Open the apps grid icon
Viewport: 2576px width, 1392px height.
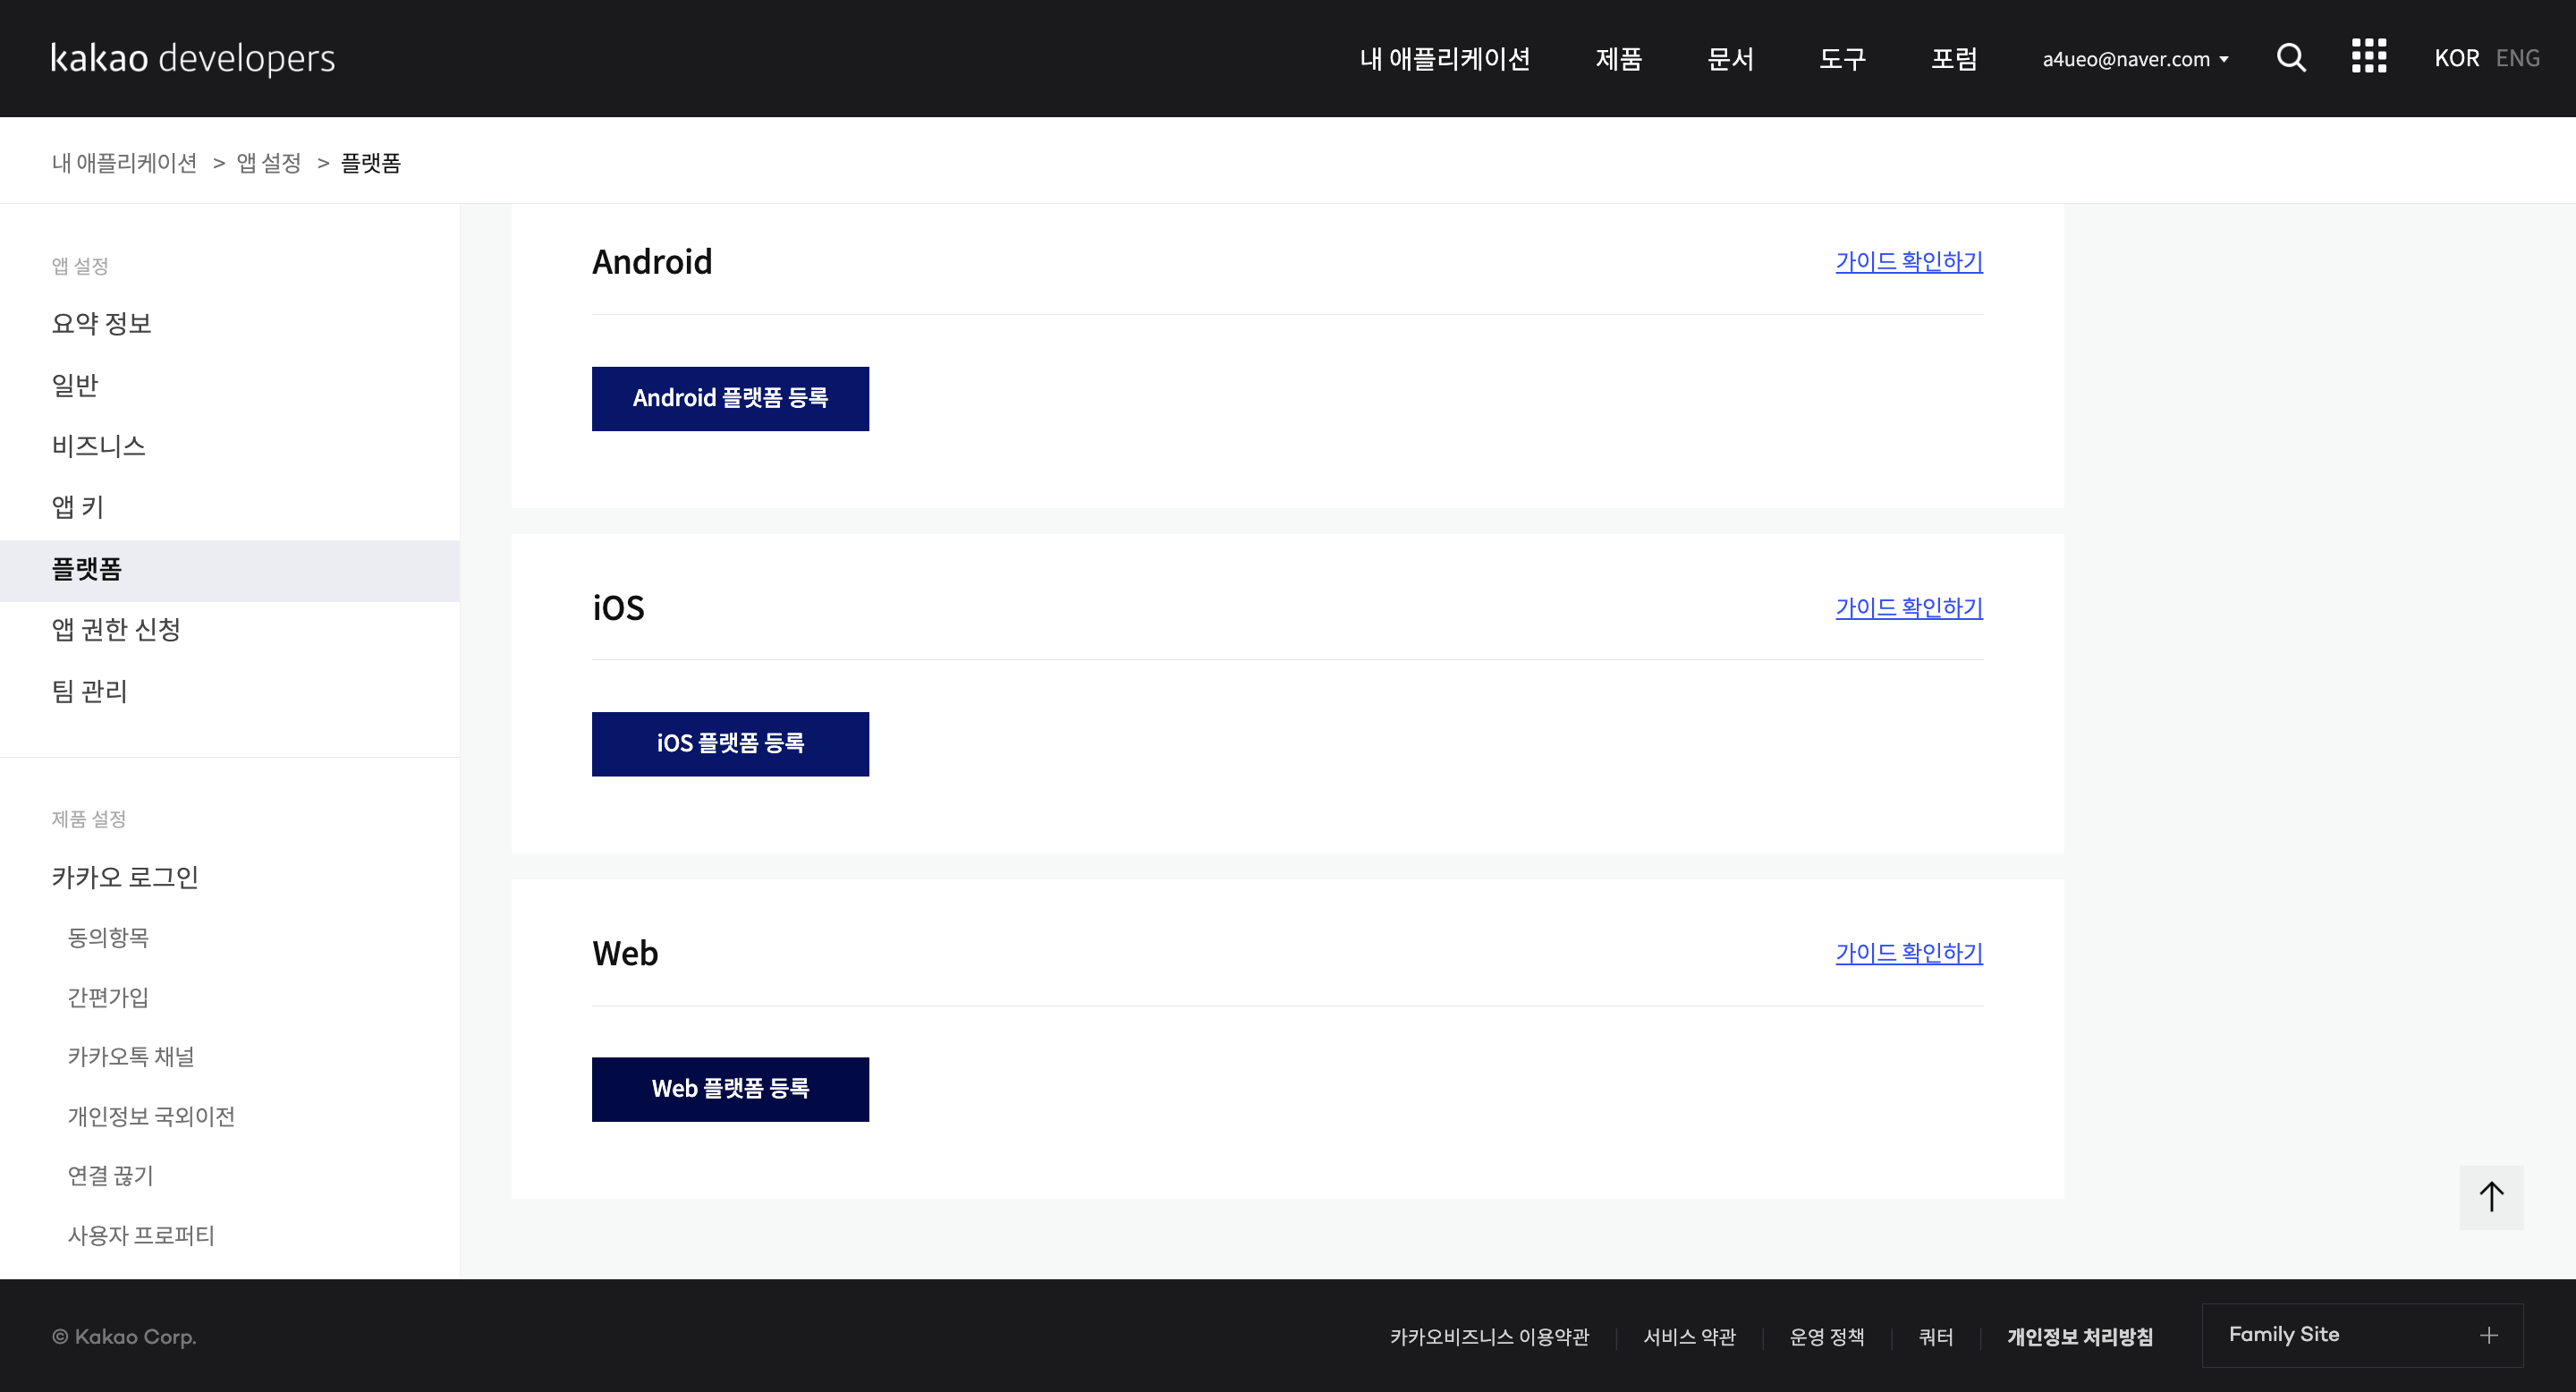[2368, 57]
